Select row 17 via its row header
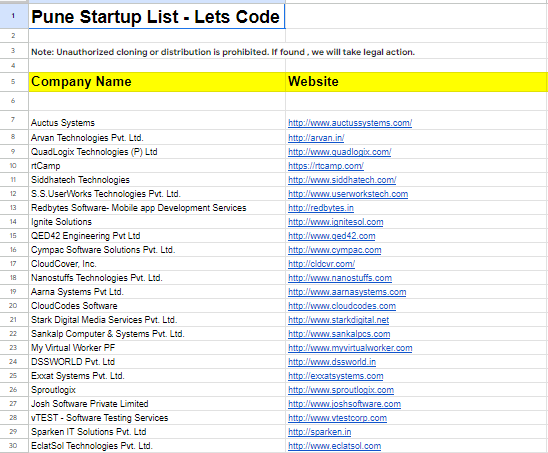The width and height of the screenshot is (548, 453). (x=14, y=264)
